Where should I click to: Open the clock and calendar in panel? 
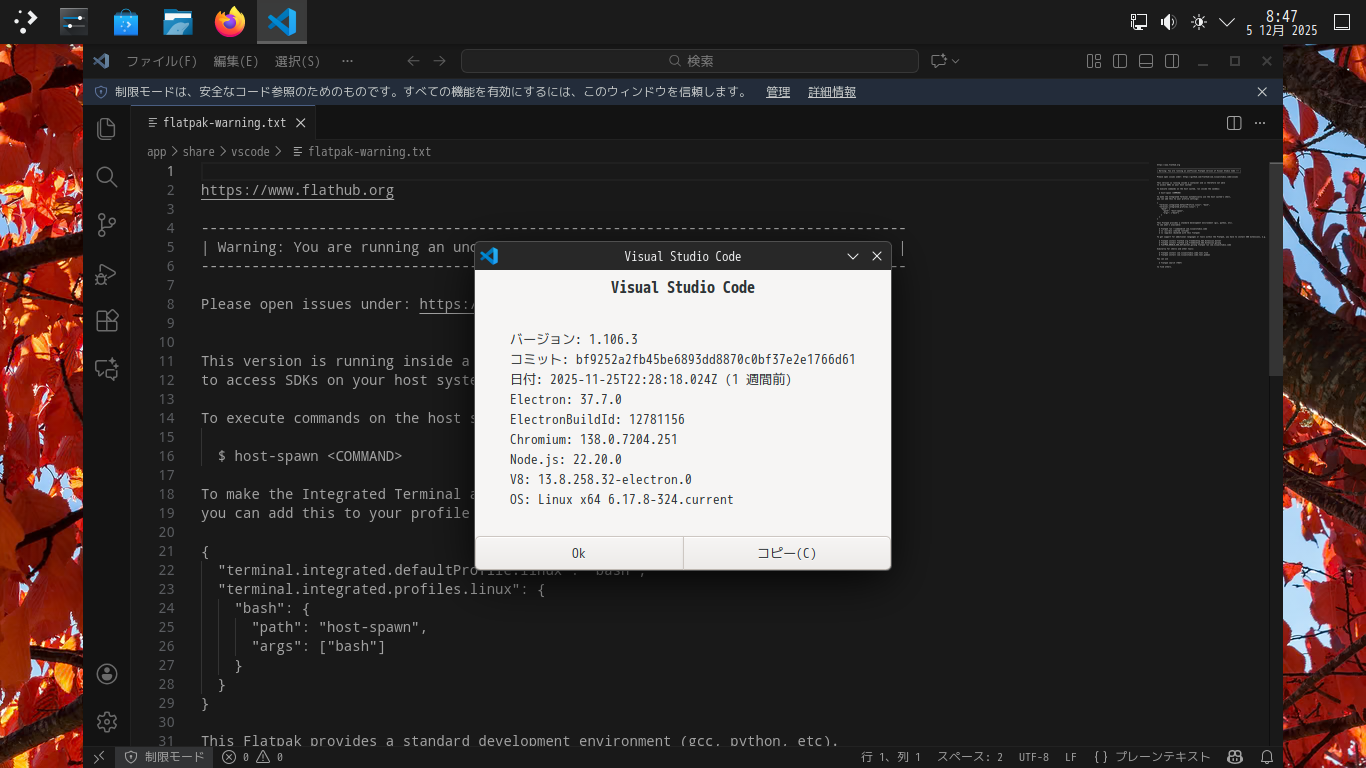1282,22
